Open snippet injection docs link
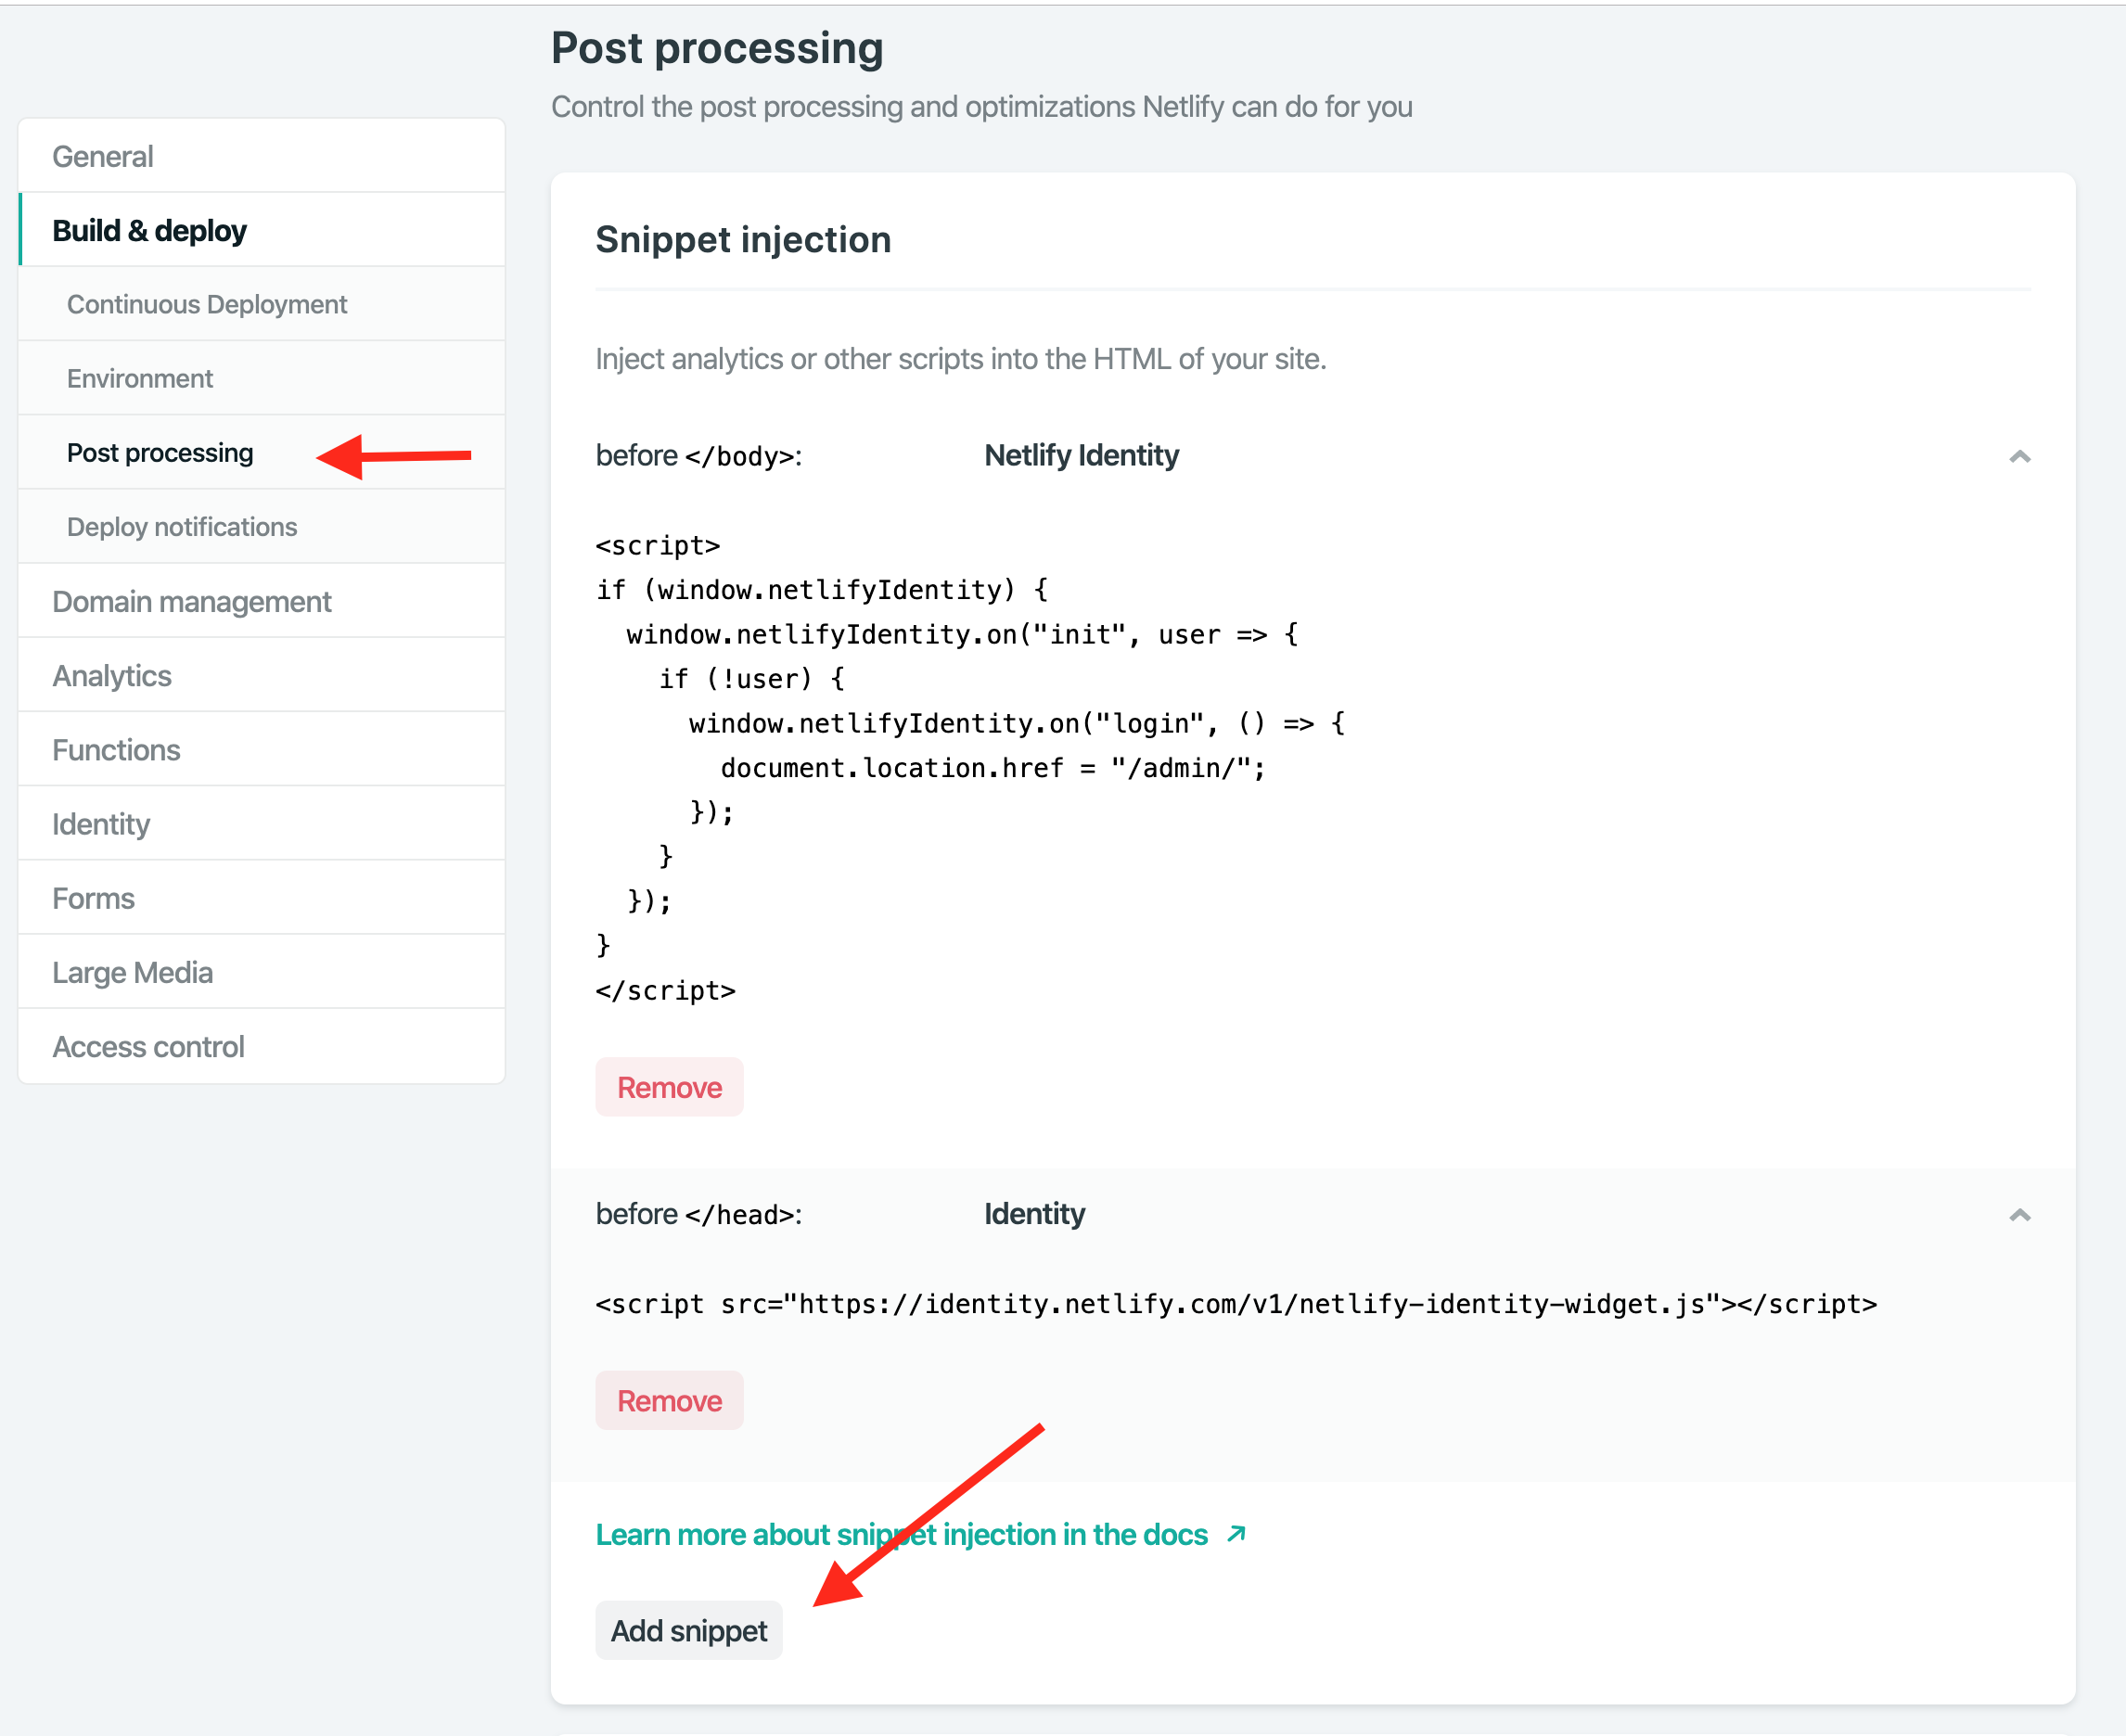Screen dimensions: 2126x1736 [901, 1534]
